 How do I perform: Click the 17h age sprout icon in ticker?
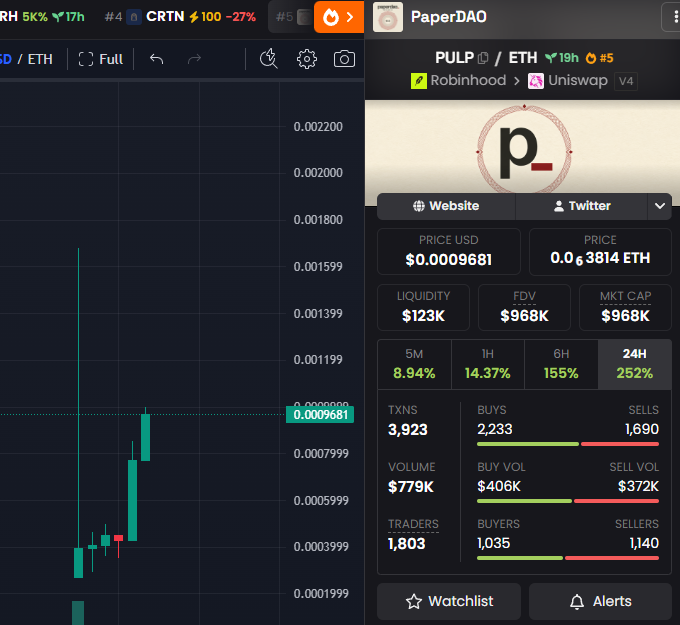point(58,17)
